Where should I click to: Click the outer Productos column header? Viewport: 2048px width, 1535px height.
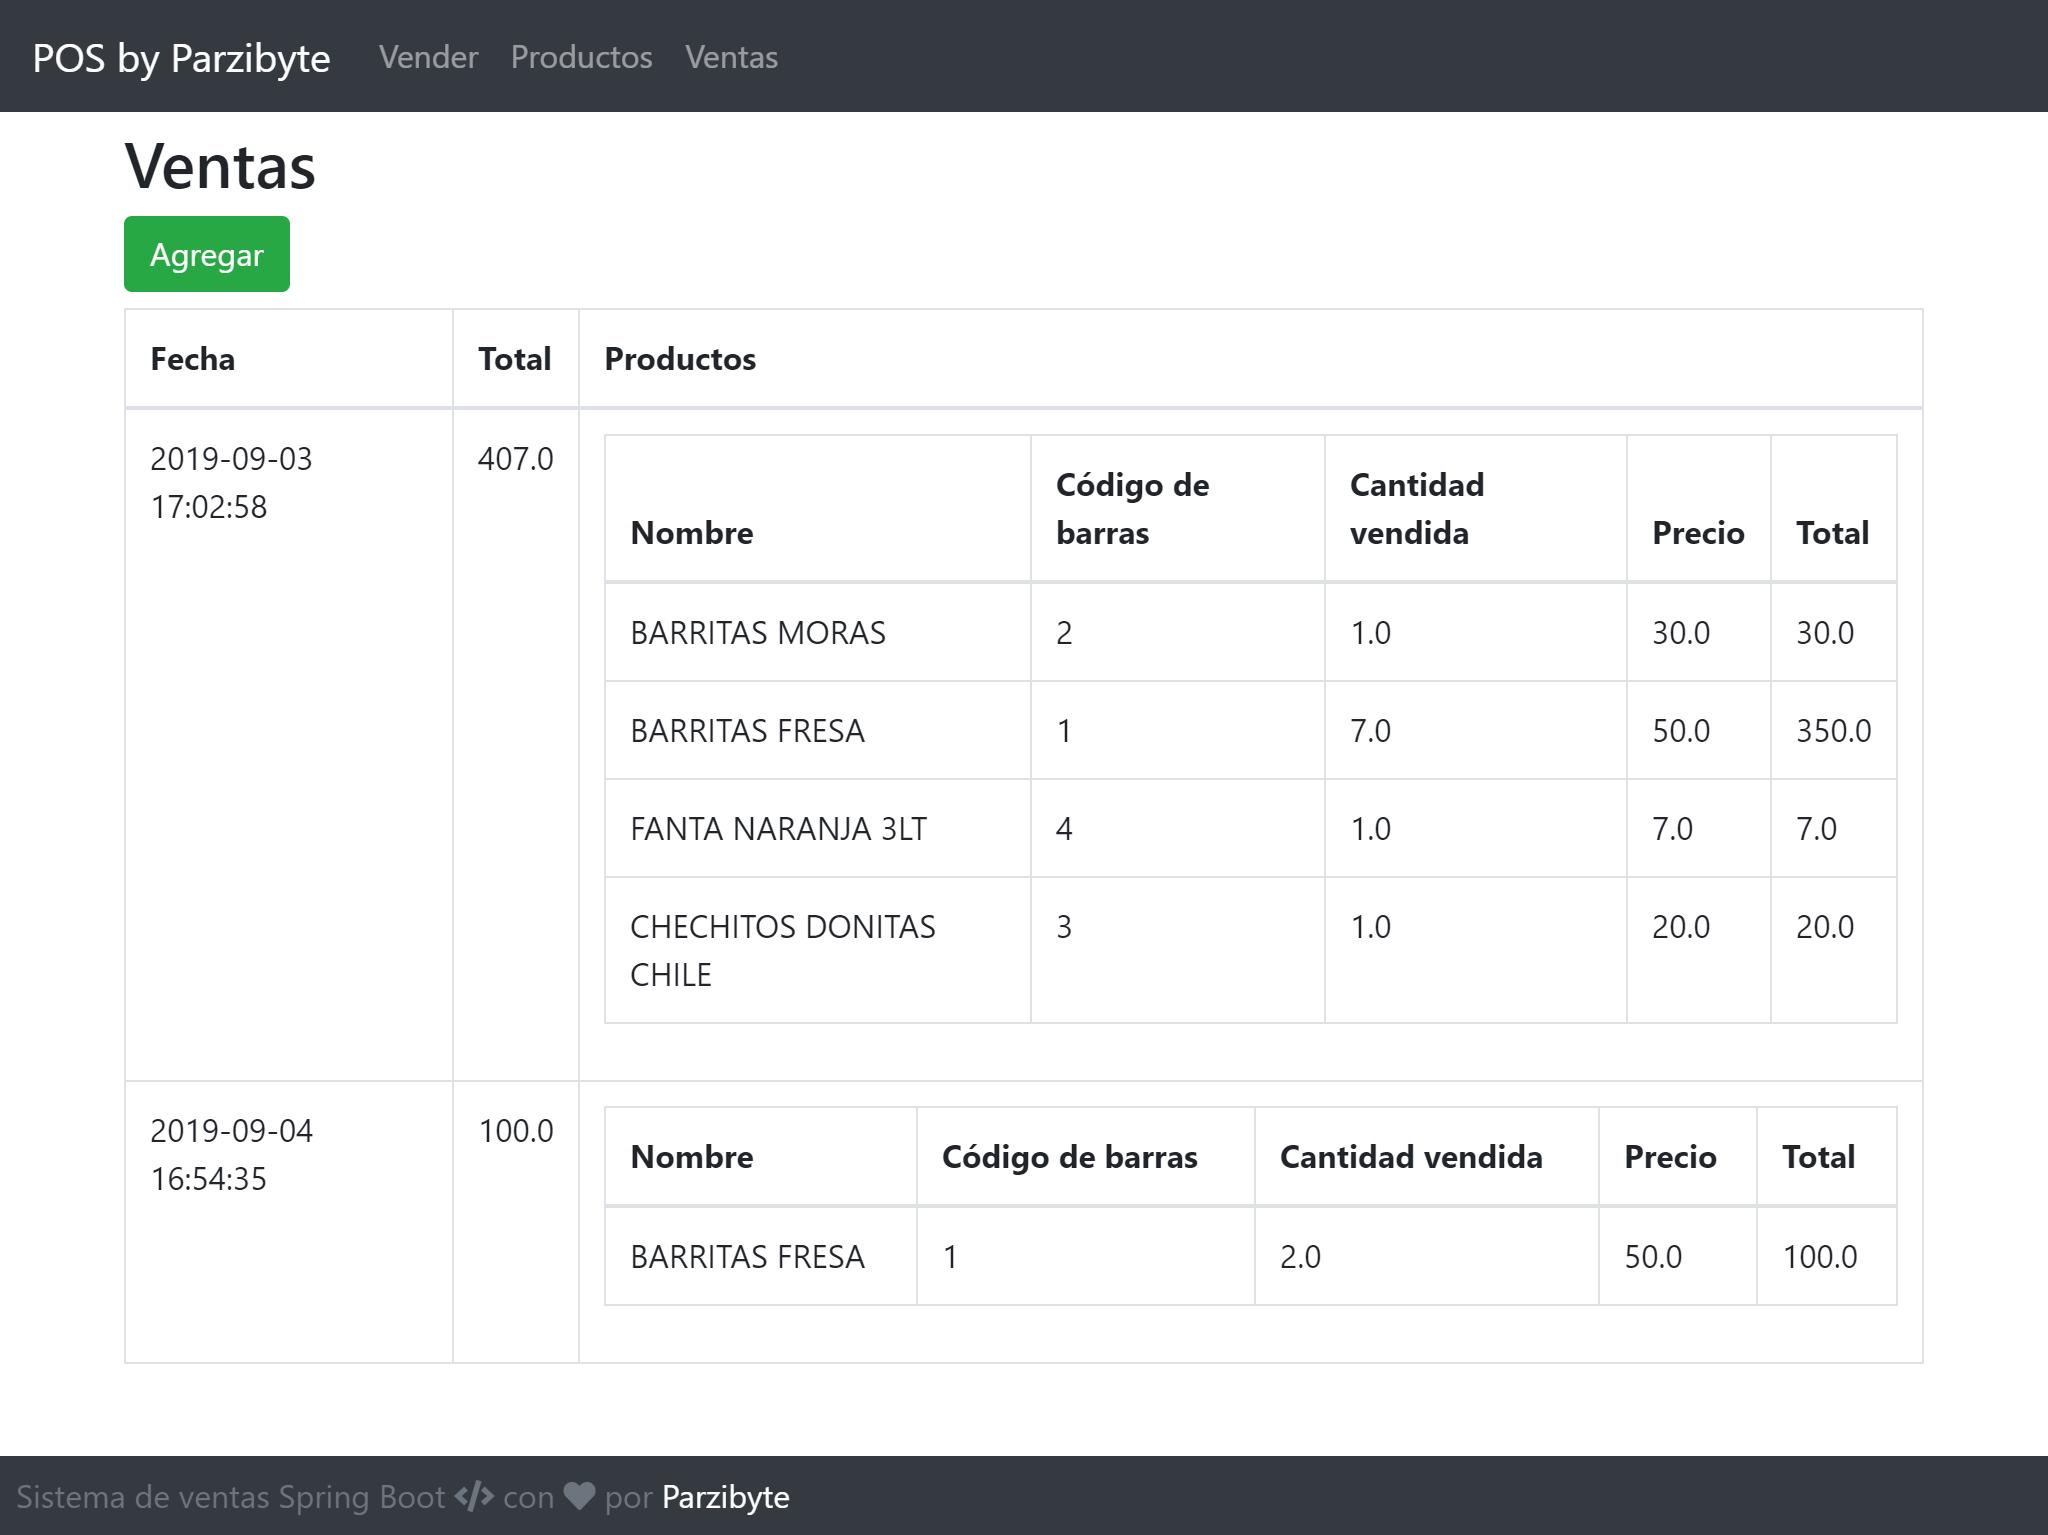pos(680,359)
